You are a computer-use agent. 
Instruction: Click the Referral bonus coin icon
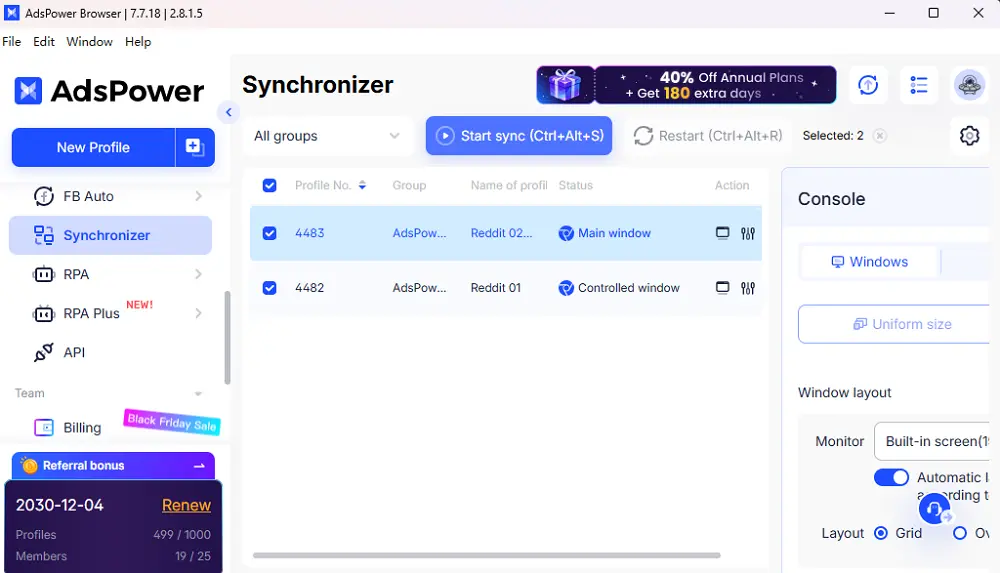[29, 466]
